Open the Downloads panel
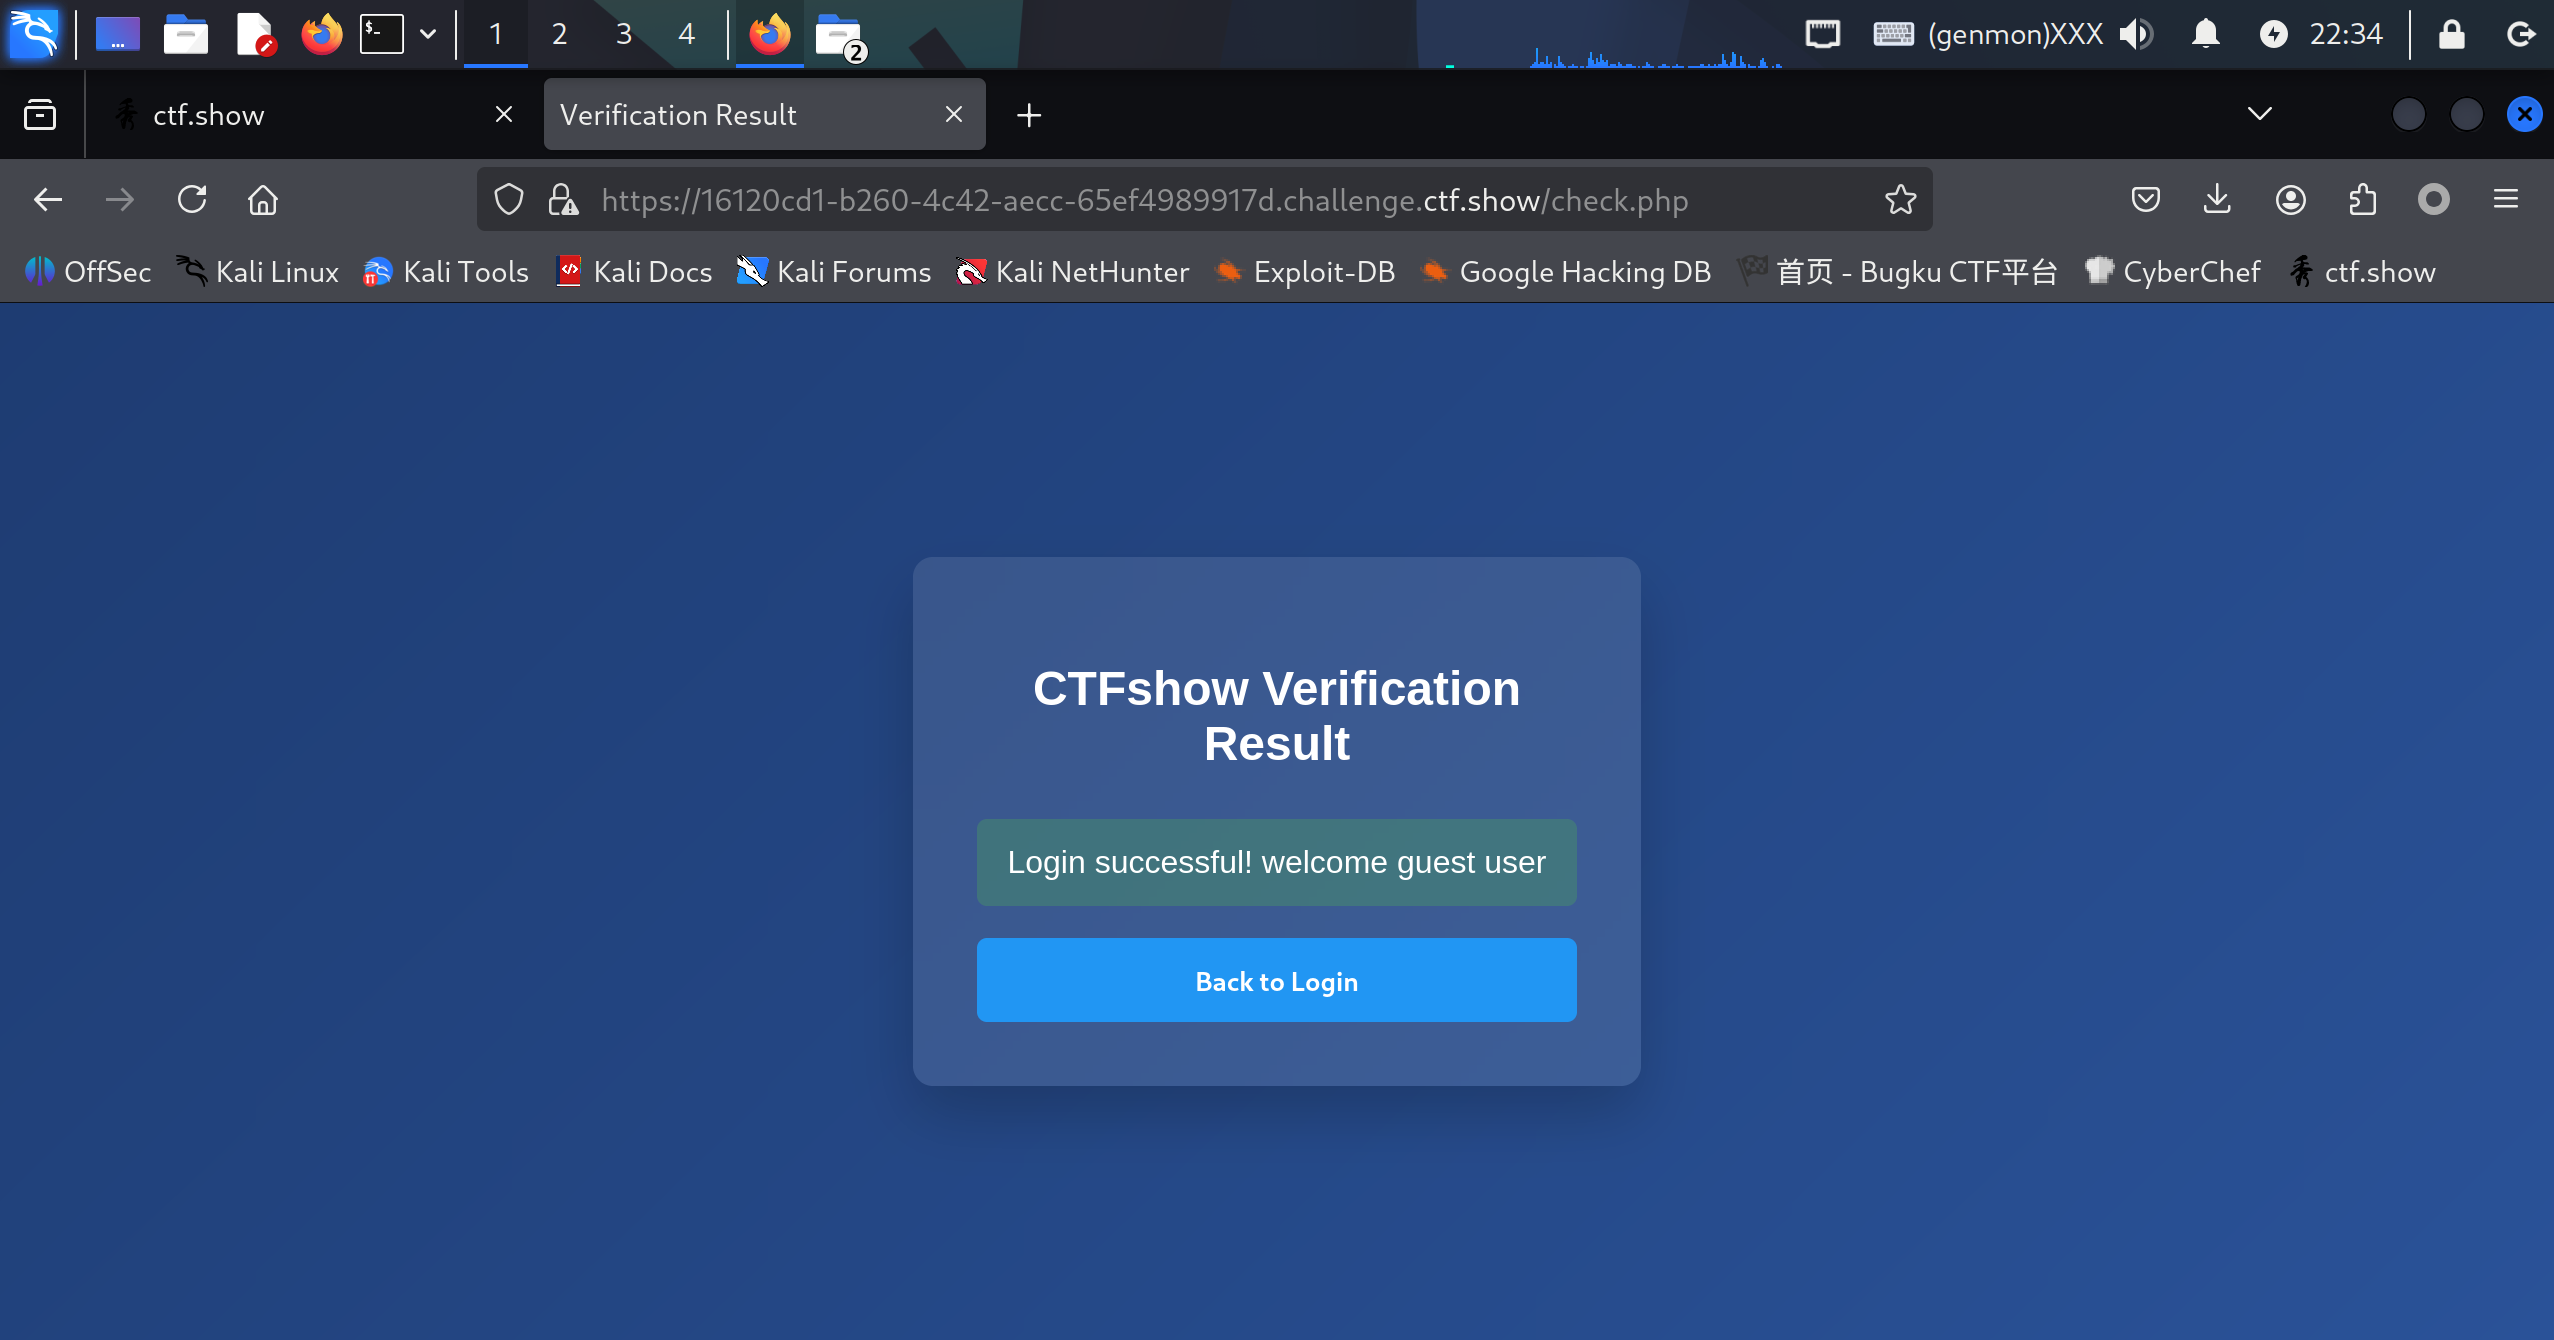Image resolution: width=2554 pixels, height=1340 pixels. [x=2217, y=200]
